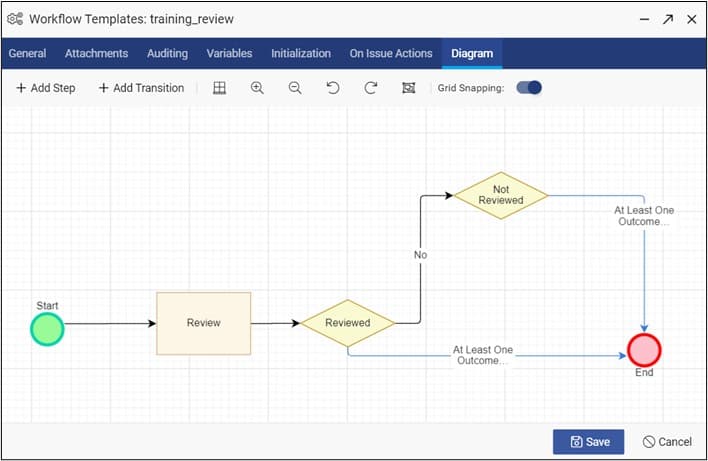Toggle Grid Snapping off
This screenshot has width=708, height=461.
point(529,88)
